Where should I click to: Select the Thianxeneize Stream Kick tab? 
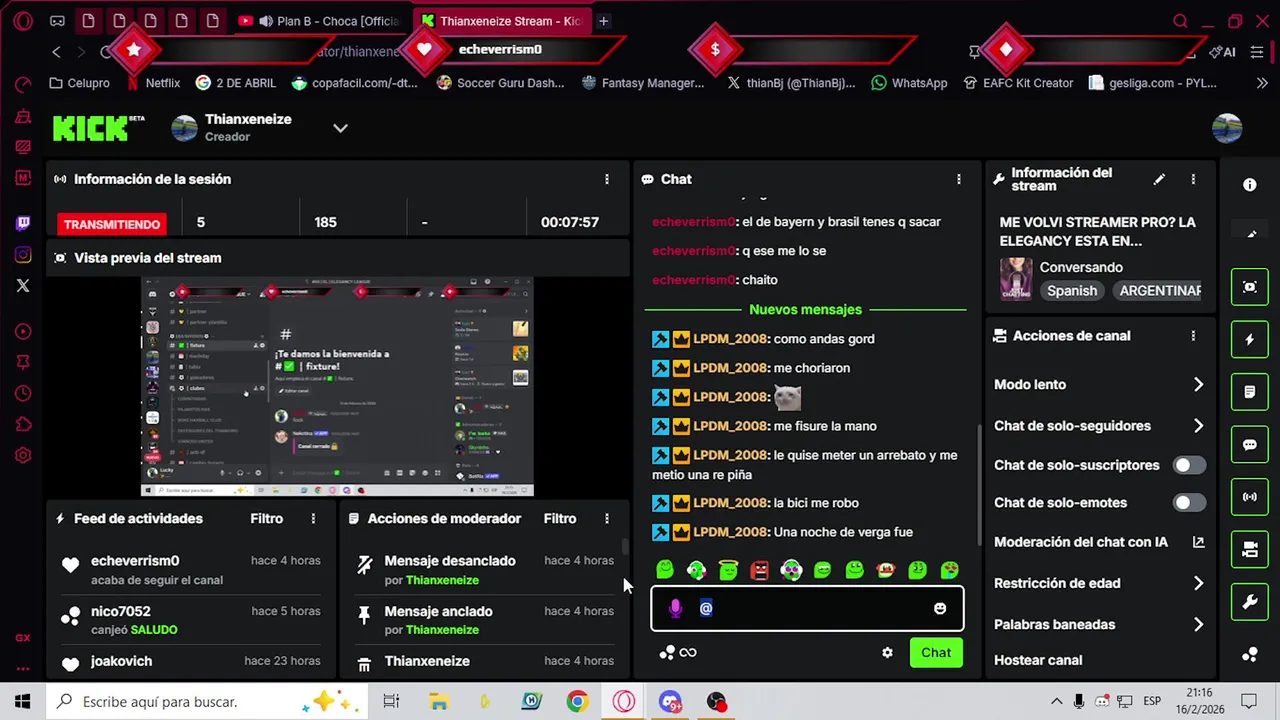(x=500, y=21)
